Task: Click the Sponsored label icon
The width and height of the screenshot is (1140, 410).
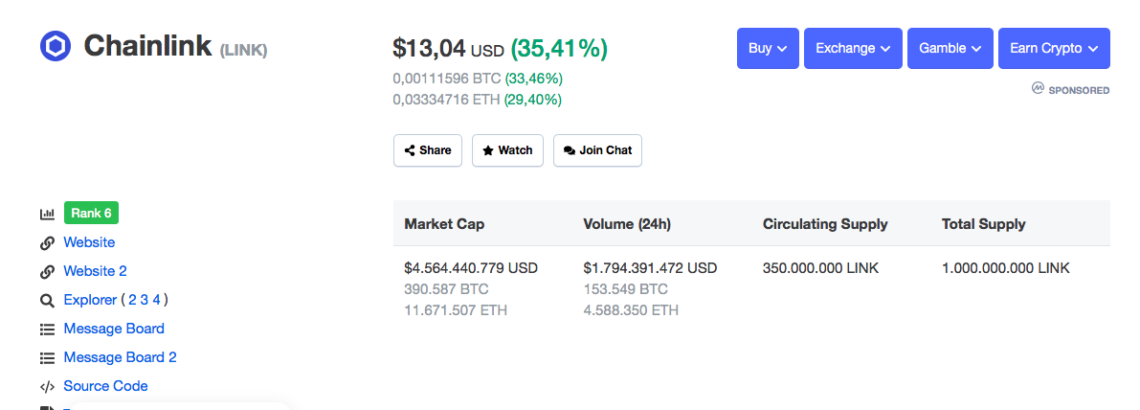Action: pyautogui.click(x=1037, y=89)
